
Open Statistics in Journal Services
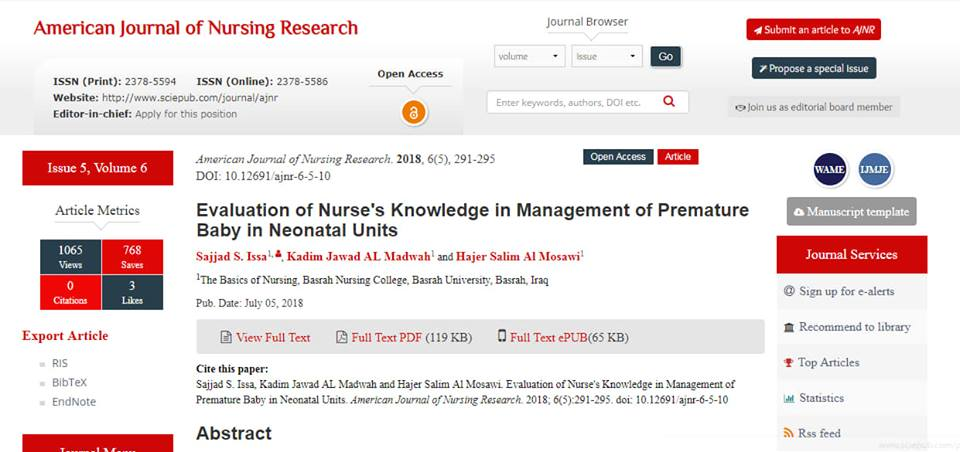(821, 398)
